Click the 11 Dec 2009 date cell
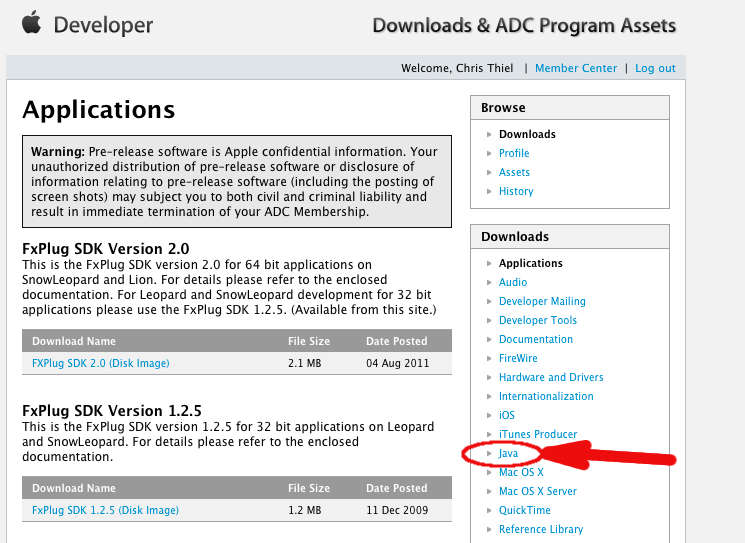Viewport: 745px width, 543px height. 397,510
